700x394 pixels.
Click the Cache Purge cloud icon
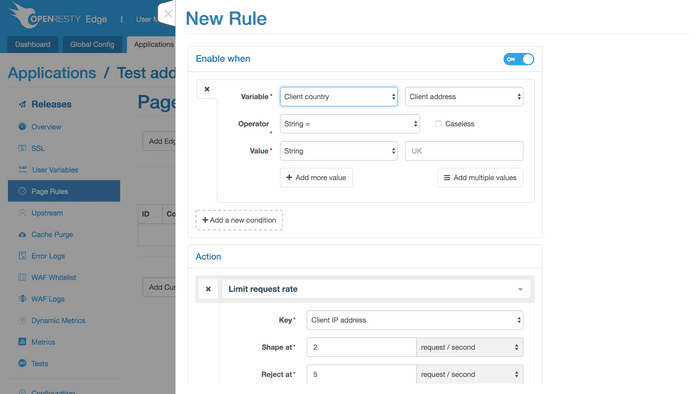22,234
